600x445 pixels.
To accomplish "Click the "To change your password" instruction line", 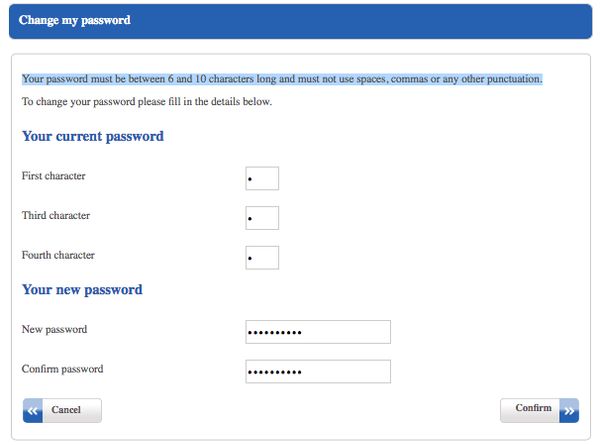I will (147, 102).
